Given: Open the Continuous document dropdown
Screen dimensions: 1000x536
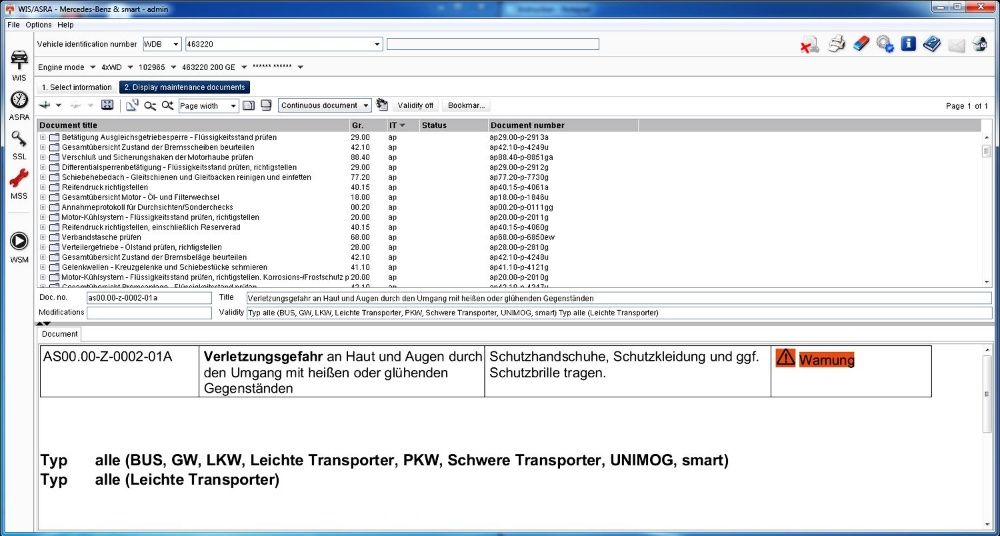Looking at the screenshot, I should tap(365, 105).
